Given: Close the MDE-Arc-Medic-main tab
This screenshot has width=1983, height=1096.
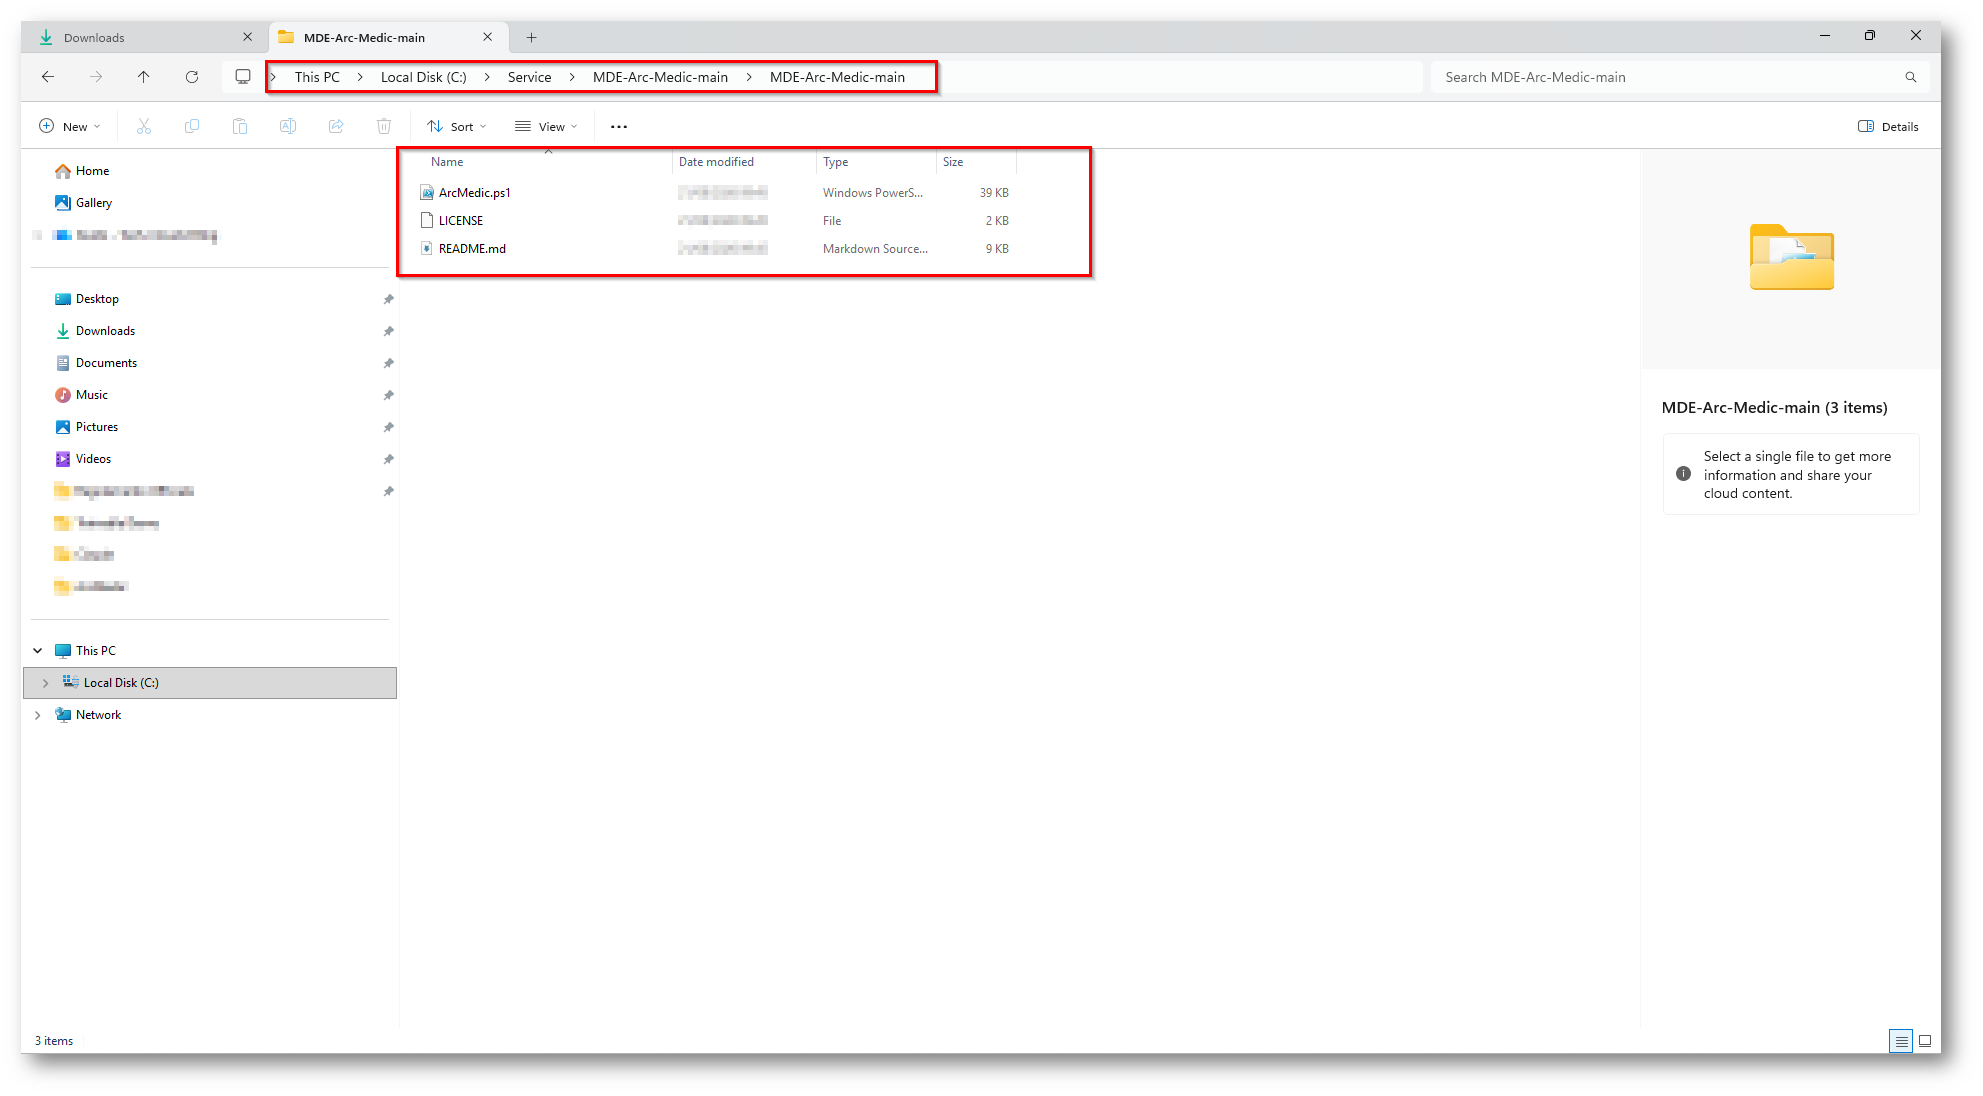Looking at the screenshot, I should coord(488,37).
